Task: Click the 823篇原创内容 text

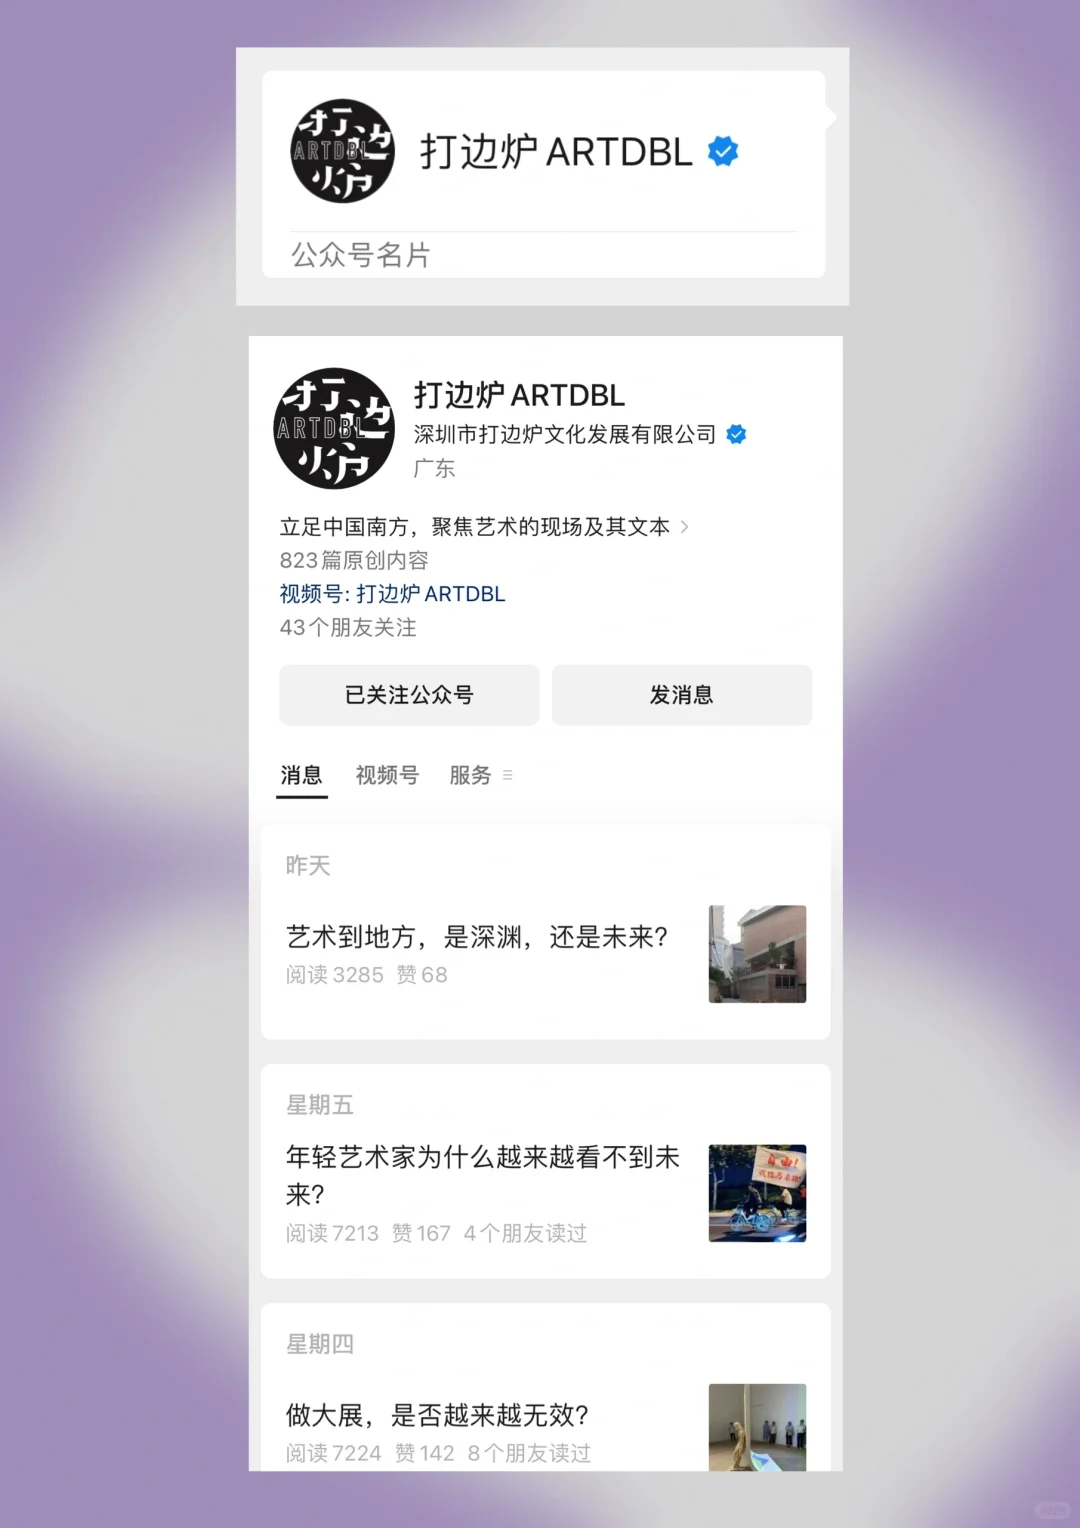Action: [x=354, y=560]
